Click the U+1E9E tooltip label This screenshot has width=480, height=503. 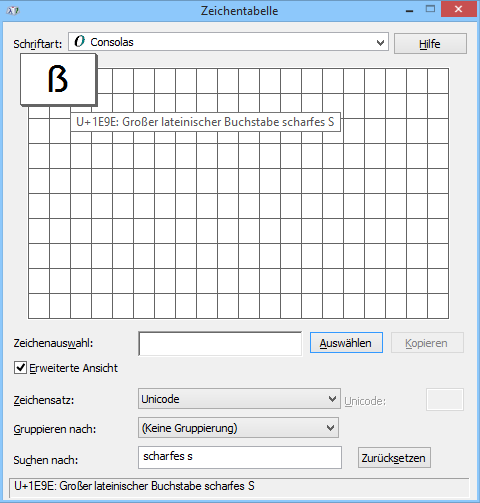pyautogui.click(x=205, y=122)
